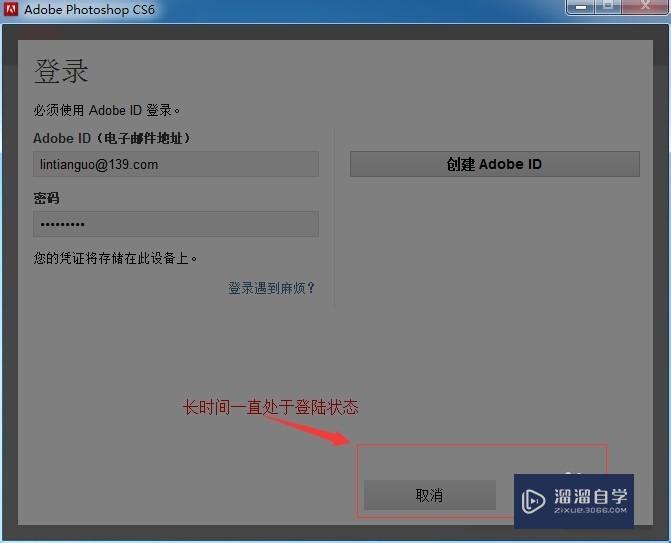The image size is (671, 543).
Task: Click the password (密码) input field
Action: point(176,224)
